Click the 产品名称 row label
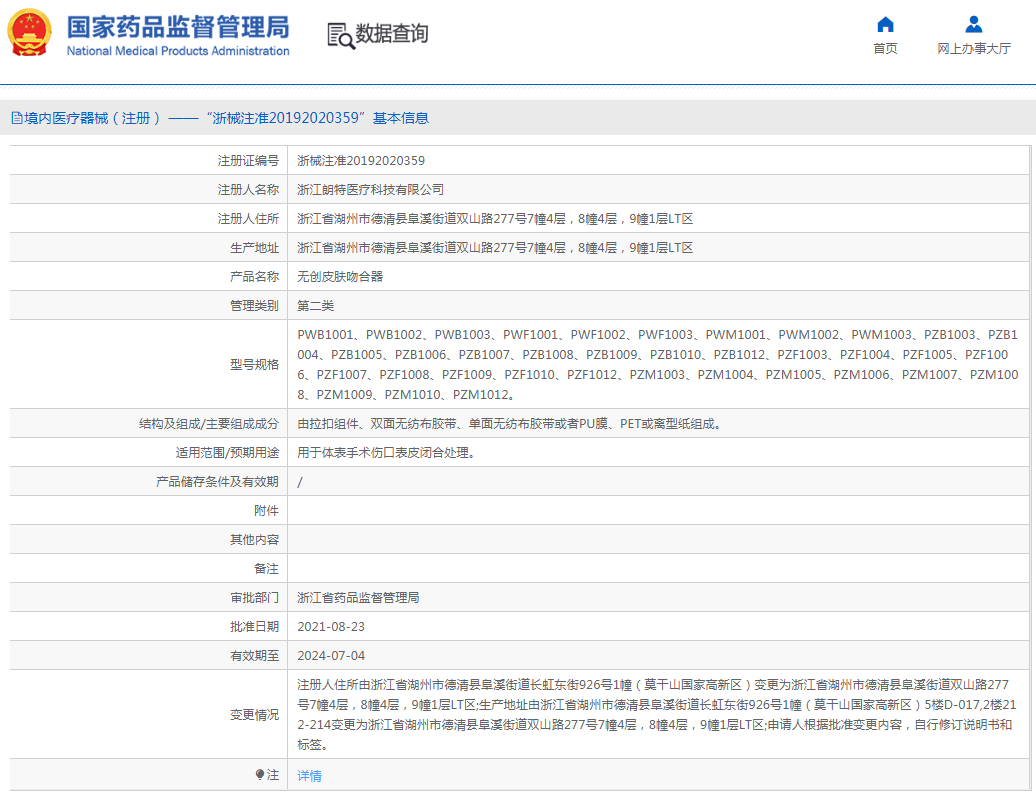This screenshot has height=795, width=1036. (x=254, y=276)
